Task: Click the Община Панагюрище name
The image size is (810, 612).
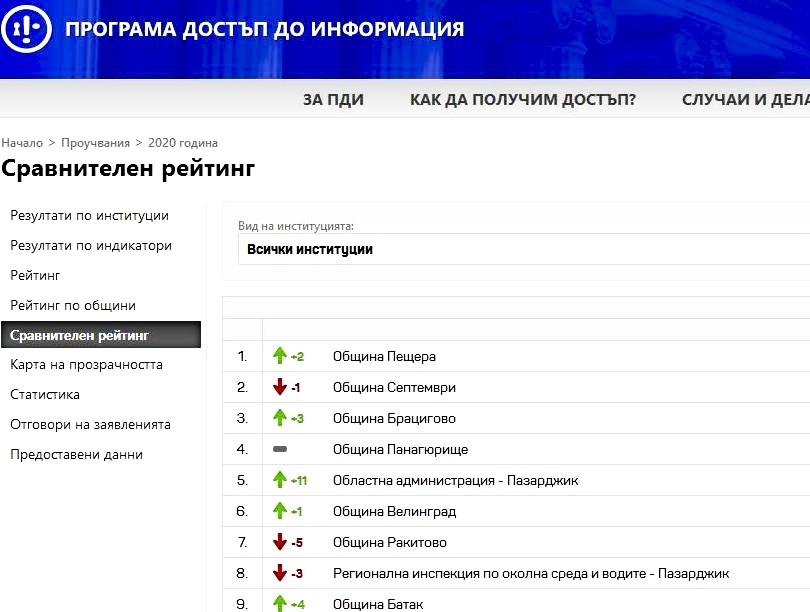Action: point(400,449)
